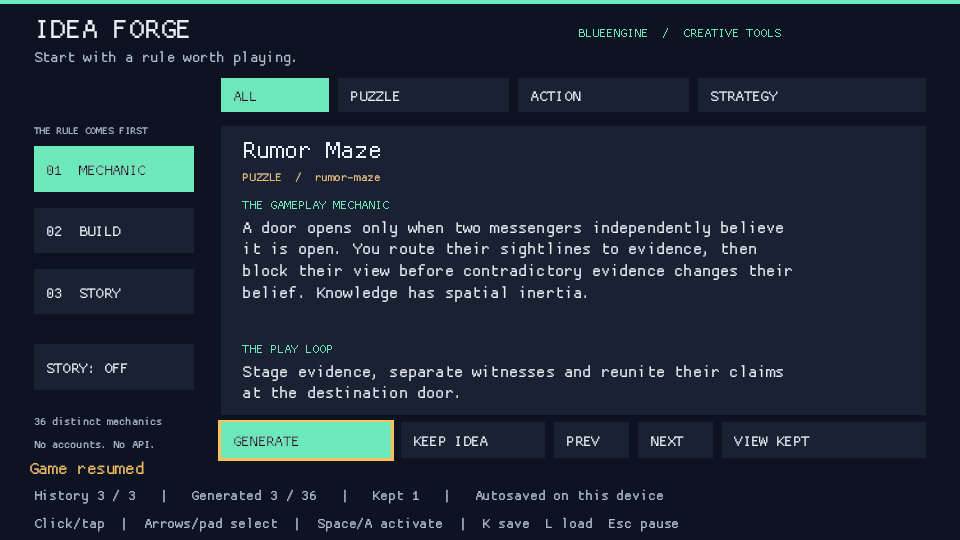Viewport: 960px width, 540px height.
Task: Click the 'Generated 3 / 36' status entry
Action: [x=254, y=496]
